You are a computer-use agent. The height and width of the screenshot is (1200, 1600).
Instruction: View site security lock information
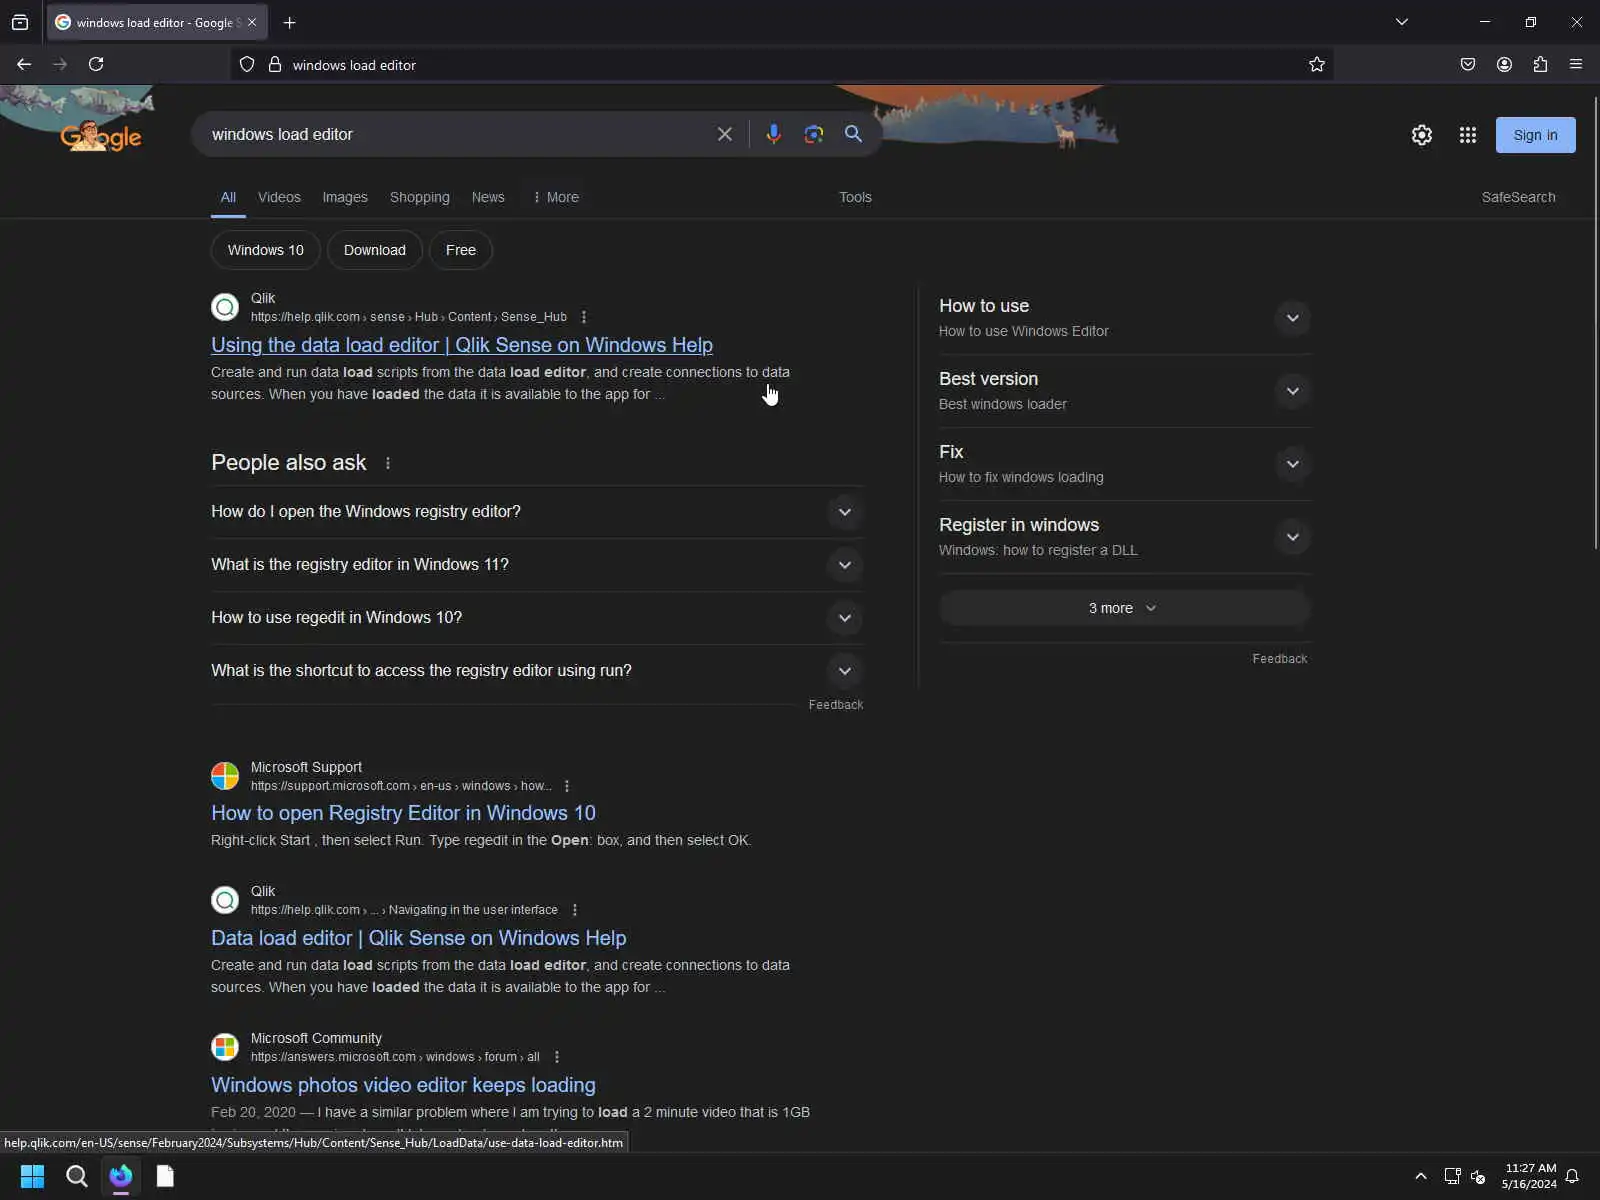pyautogui.click(x=275, y=65)
